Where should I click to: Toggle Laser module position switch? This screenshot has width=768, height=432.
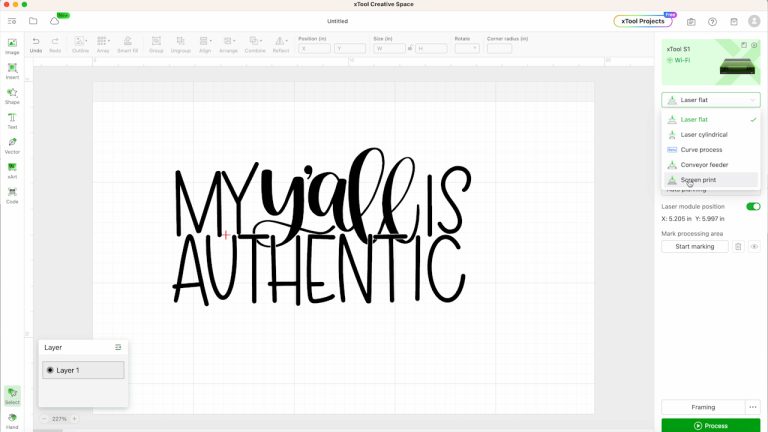[x=753, y=206]
